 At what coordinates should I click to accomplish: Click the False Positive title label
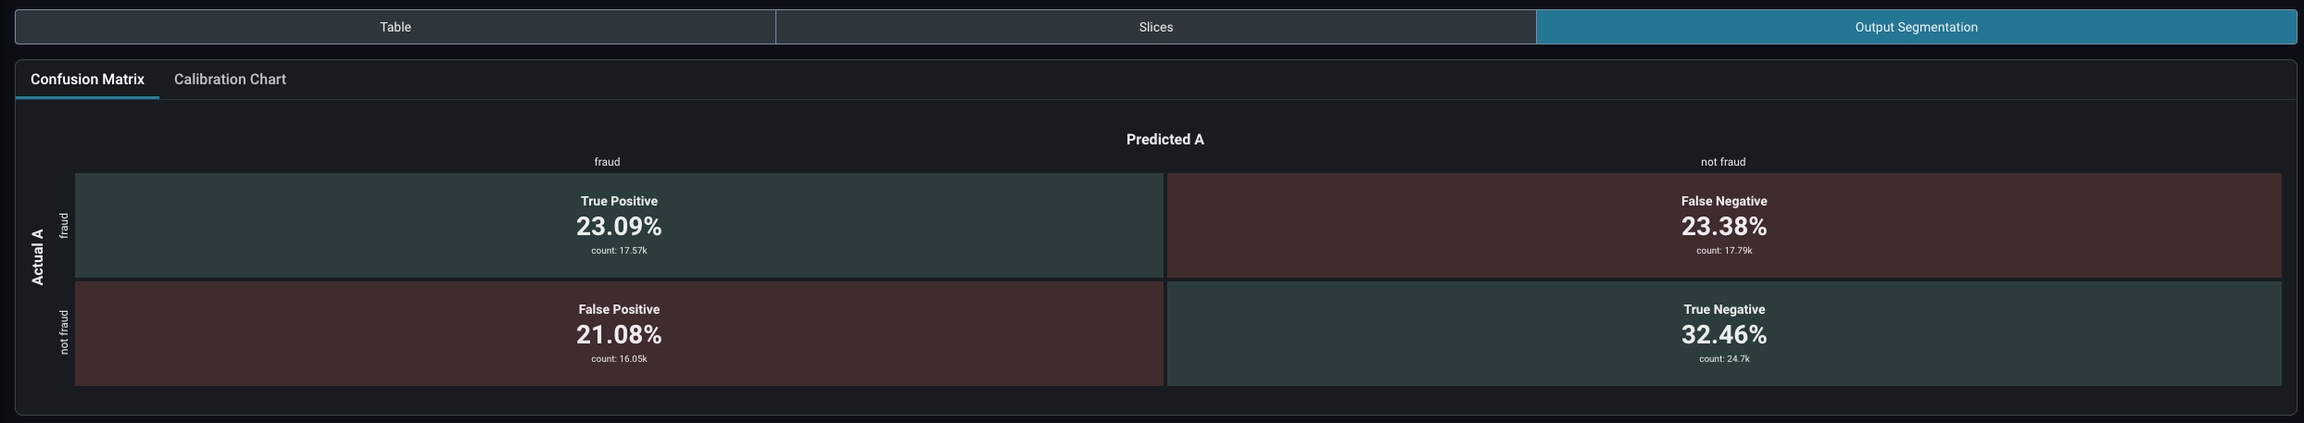(x=619, y=309)
